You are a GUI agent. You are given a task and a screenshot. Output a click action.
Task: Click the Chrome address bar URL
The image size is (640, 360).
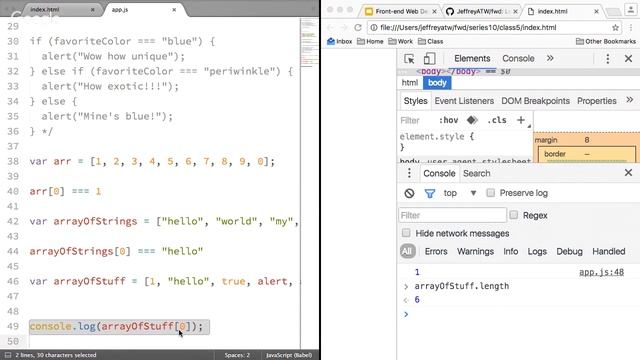click(x=468, y=28)
